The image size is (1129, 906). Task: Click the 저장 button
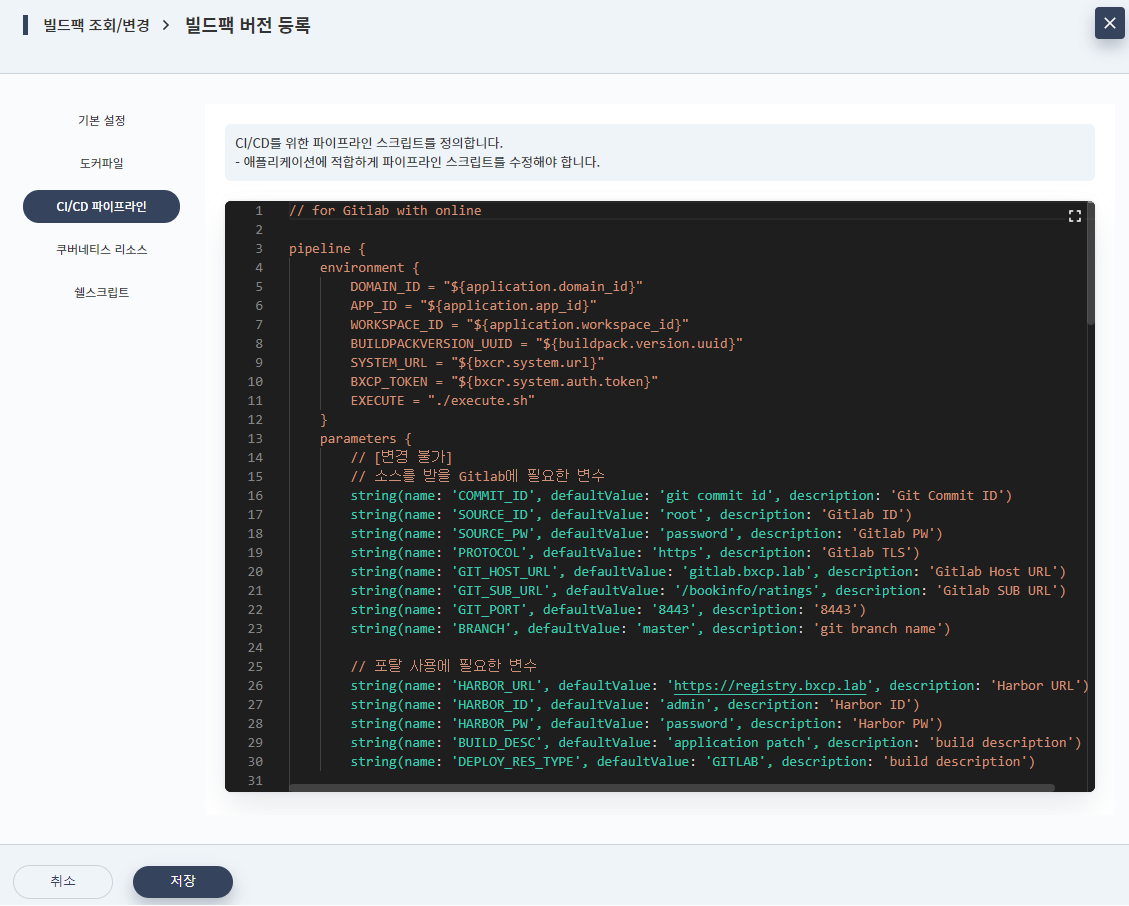pyautogui.click(x=183, y=882)
